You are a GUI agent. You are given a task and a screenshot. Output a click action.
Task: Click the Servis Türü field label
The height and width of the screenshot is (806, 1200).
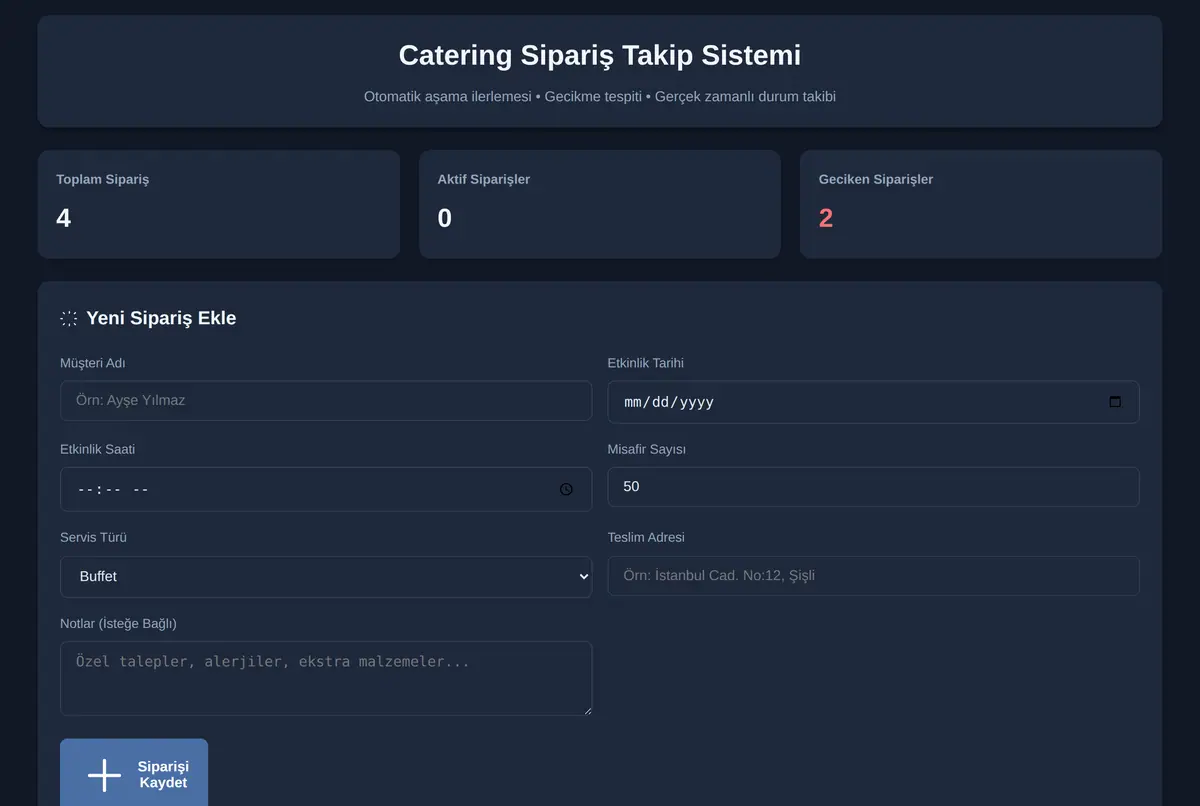[x=93, y=537]
